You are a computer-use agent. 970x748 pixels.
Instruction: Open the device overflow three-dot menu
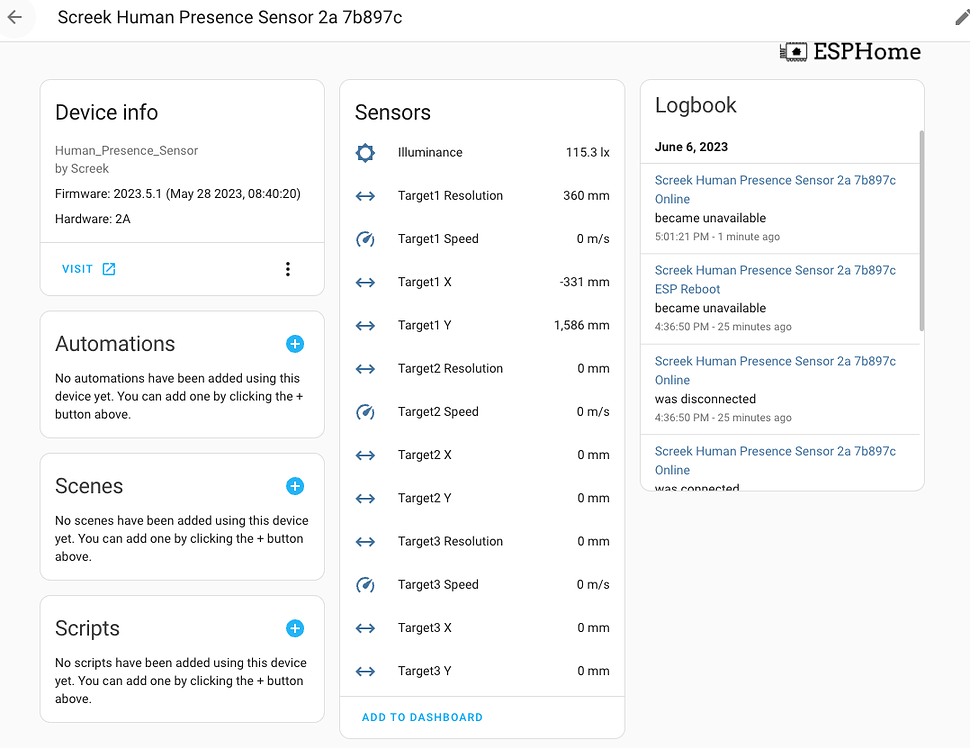coord(288,268)
